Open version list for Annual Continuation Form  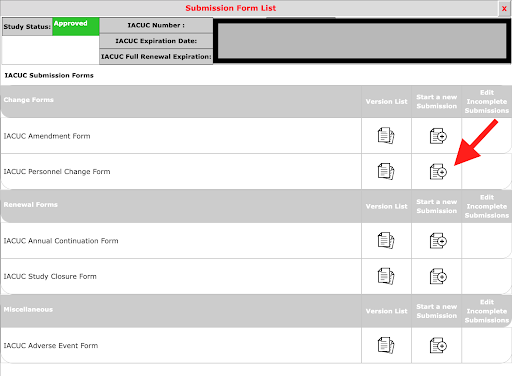click(386, 240)
